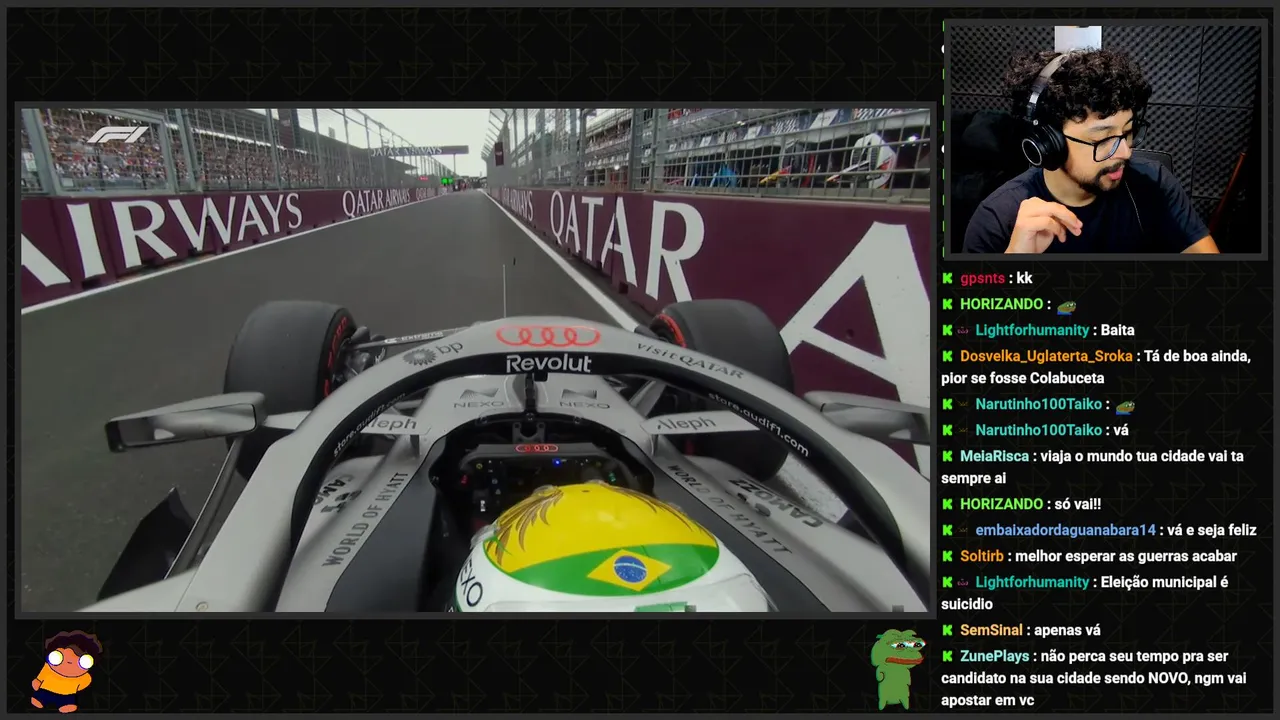The width and height of the screenshot is (1280, 720).
Task: Click the F1 onboard race video
Action: [475, 360]
